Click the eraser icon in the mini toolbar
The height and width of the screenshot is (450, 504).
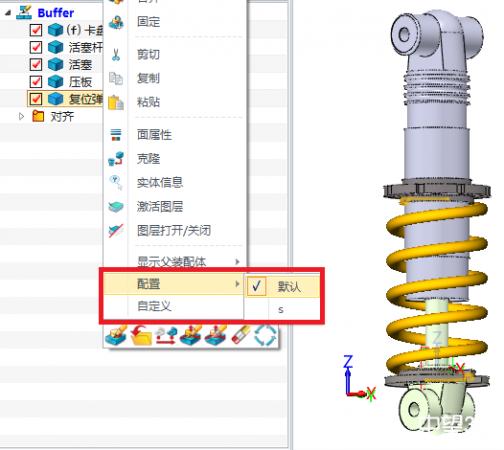click(x=241, y=335)
